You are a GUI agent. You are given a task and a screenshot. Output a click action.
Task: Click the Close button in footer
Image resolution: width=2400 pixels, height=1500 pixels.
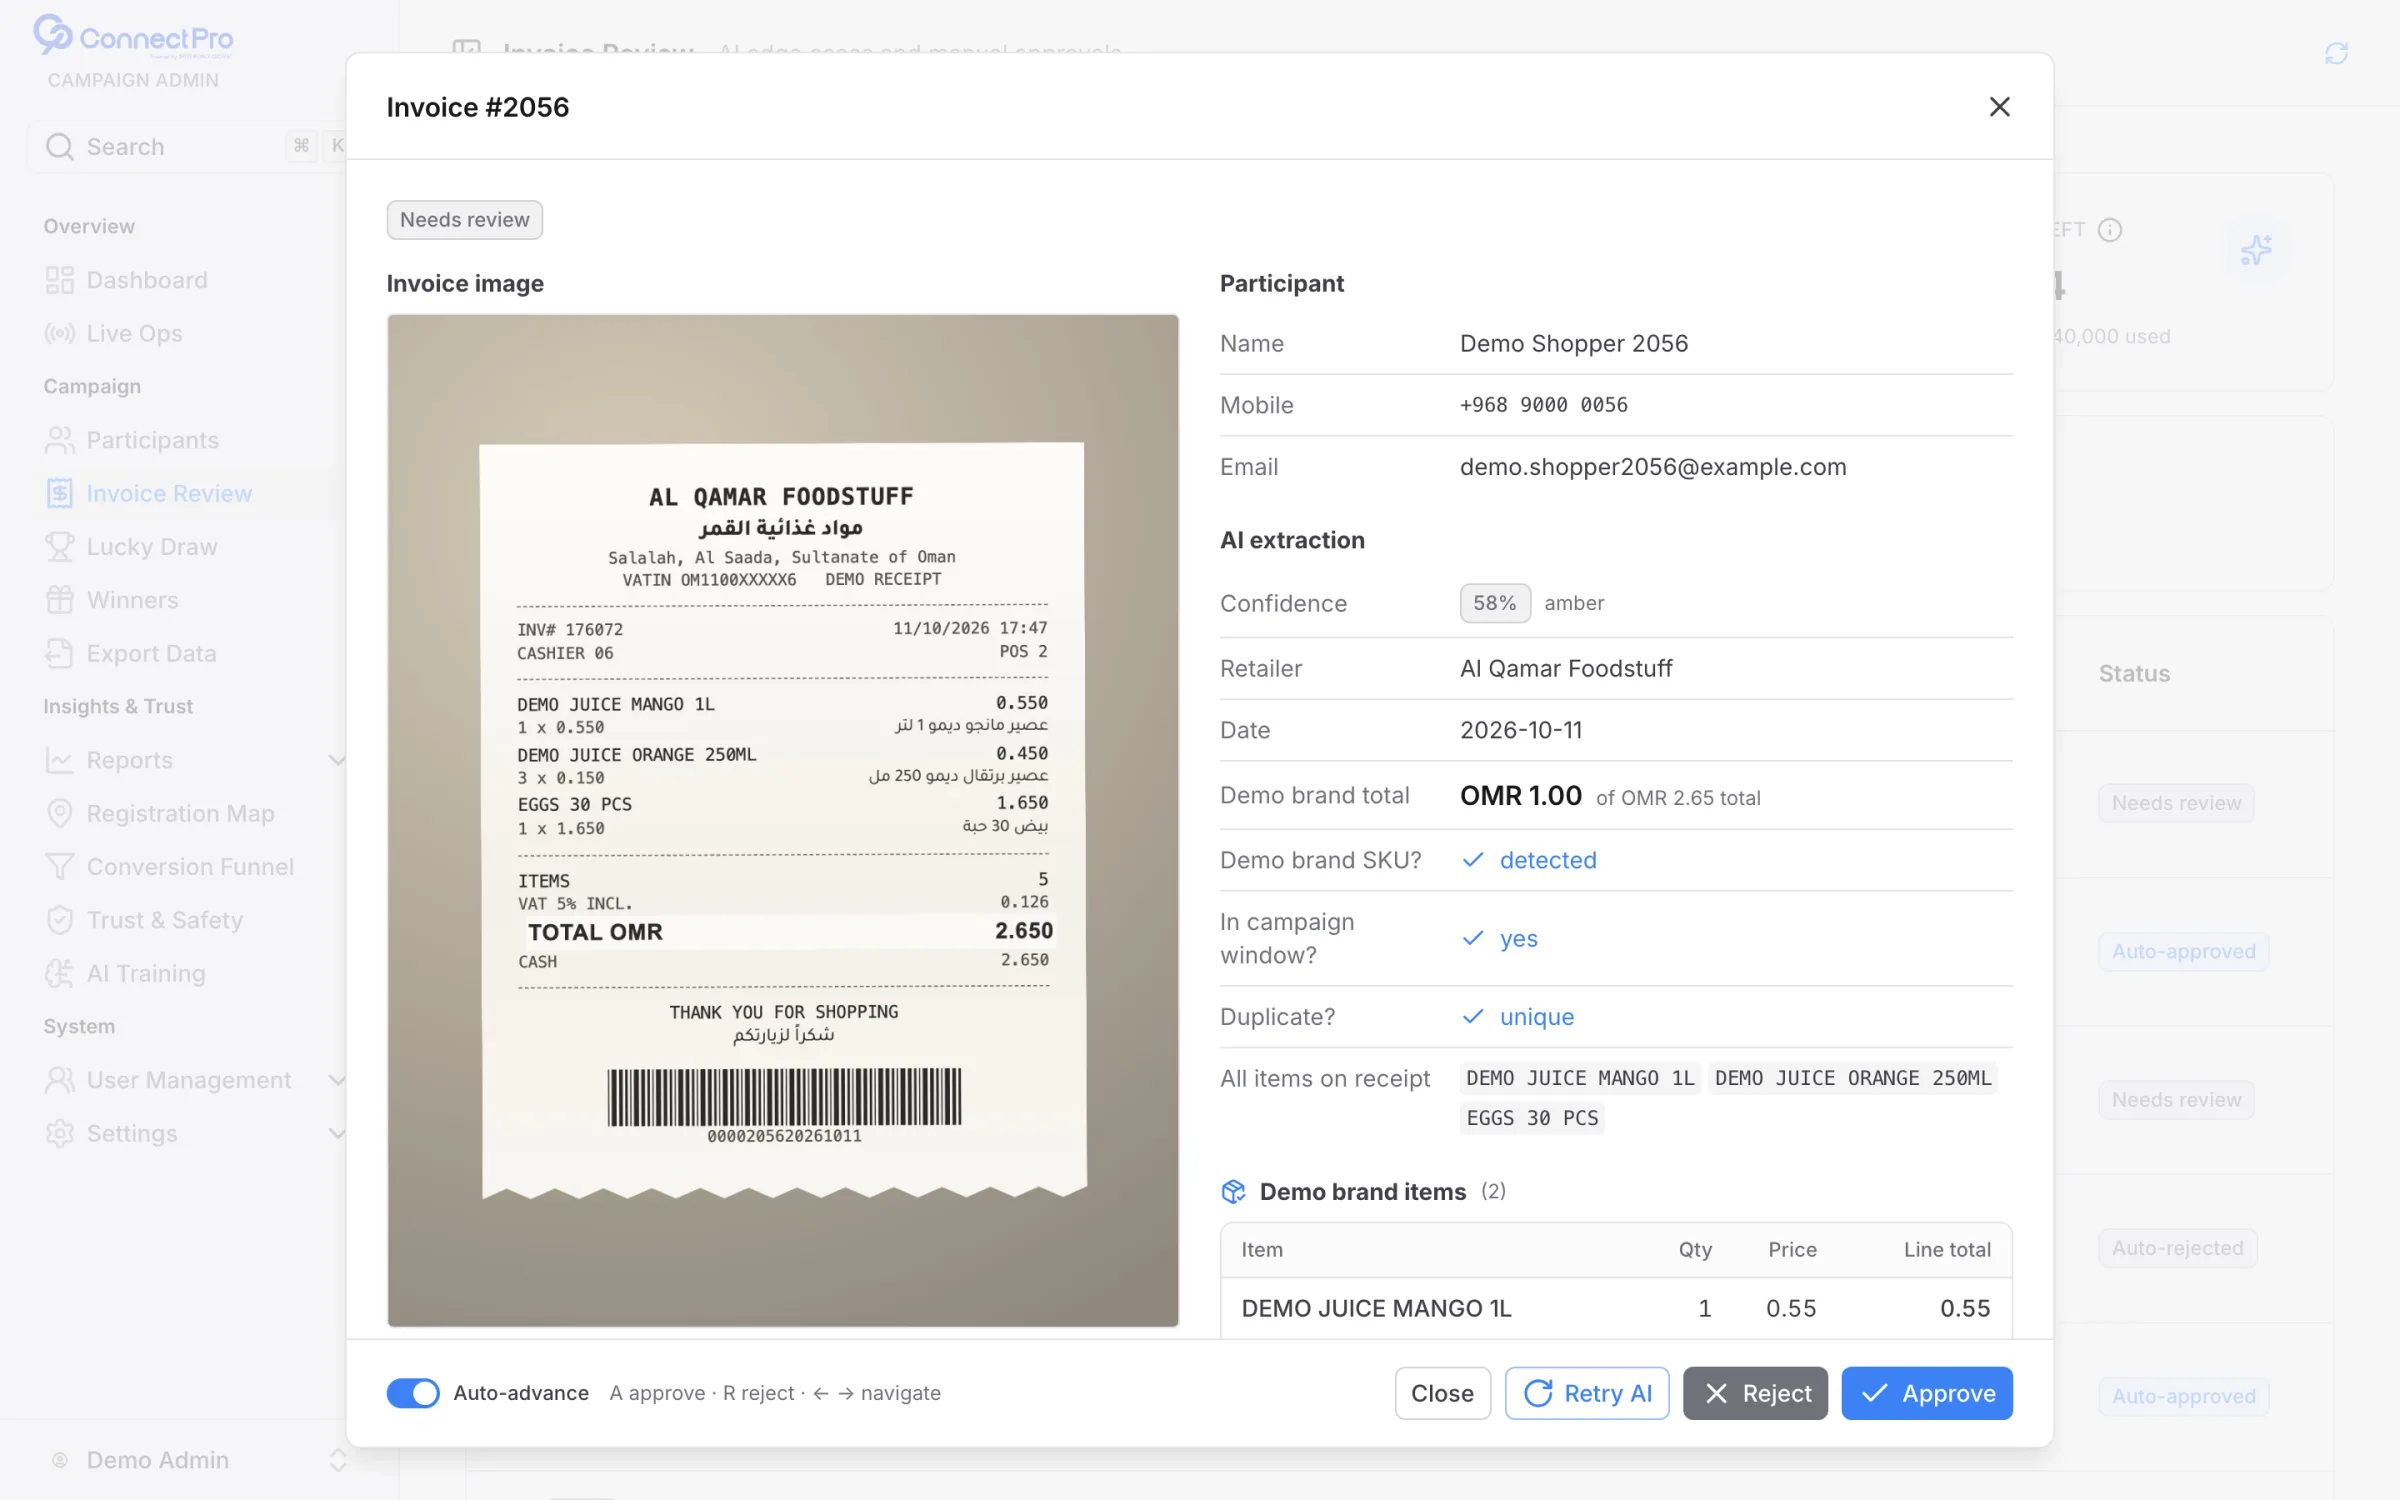1442,1393
